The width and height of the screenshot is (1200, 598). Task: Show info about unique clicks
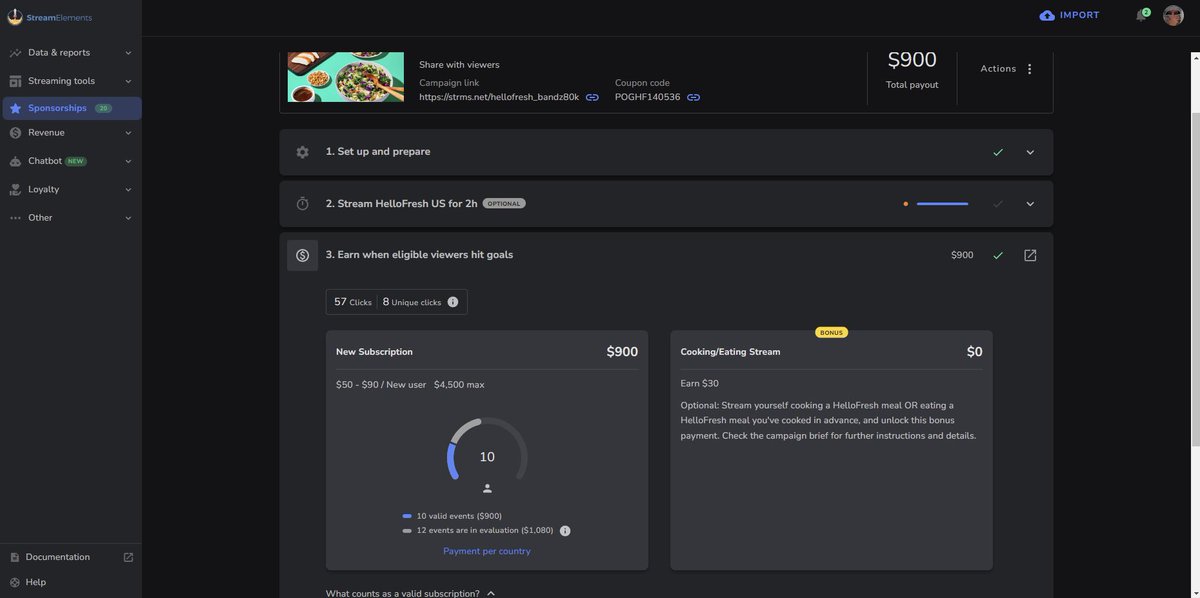(453, 302)
